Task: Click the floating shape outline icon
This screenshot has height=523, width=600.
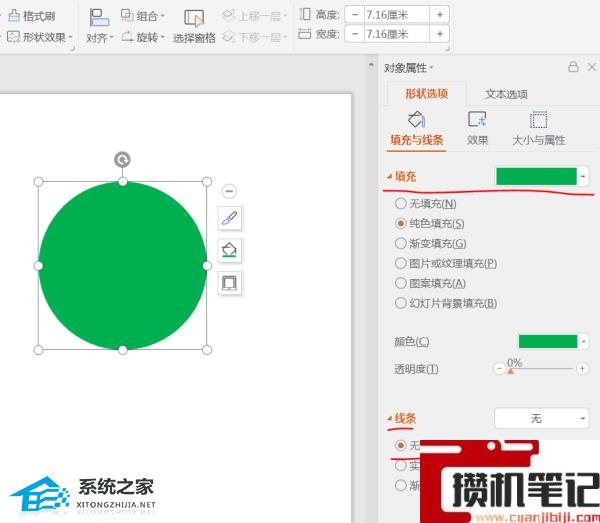Action: pyautogui.click(x=229, y=283)
